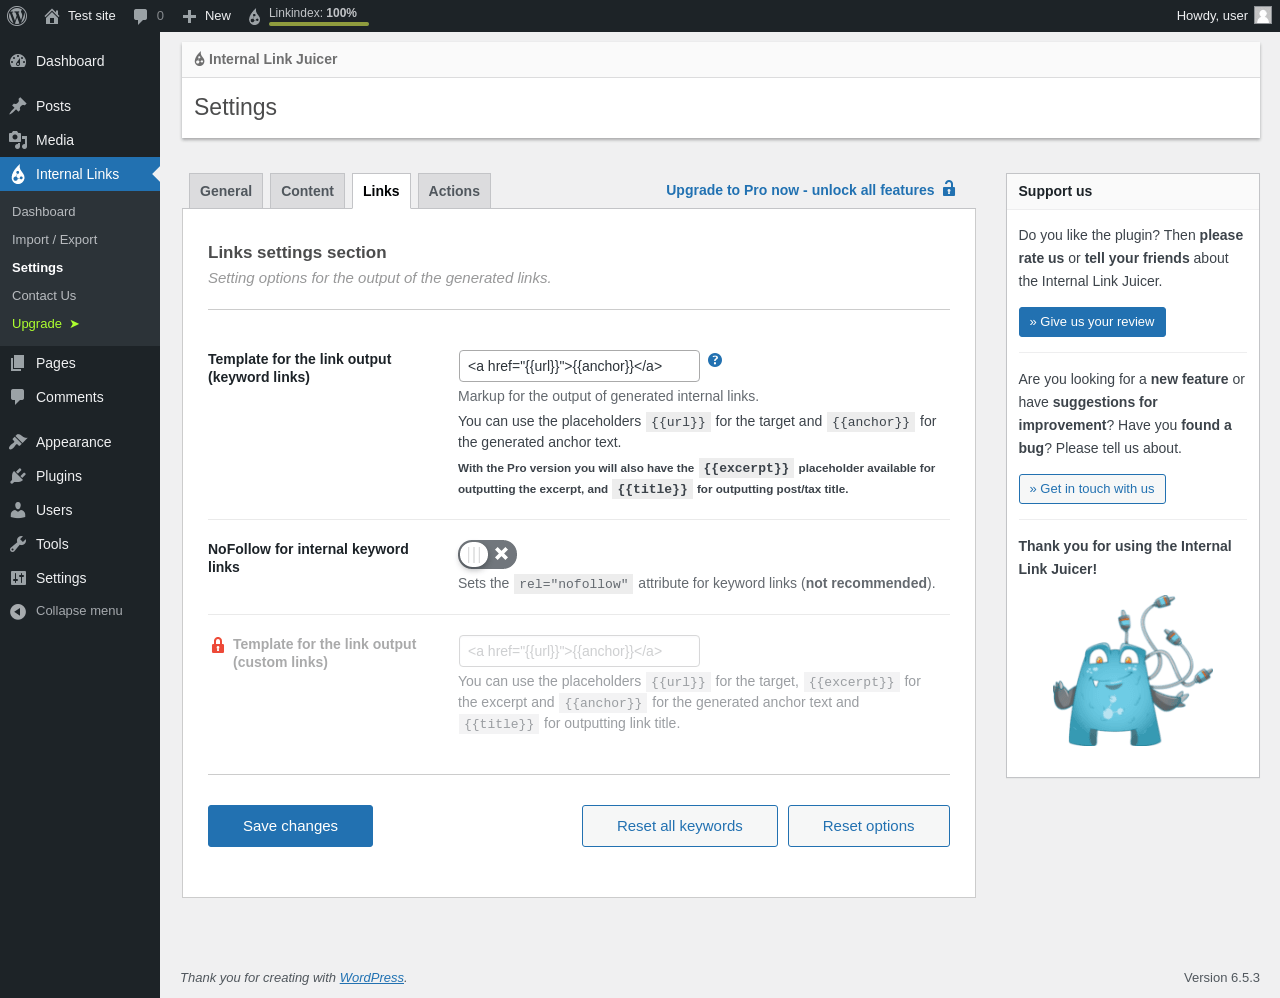
Task: Switch to the General tab
Action: tap(226, 191)
